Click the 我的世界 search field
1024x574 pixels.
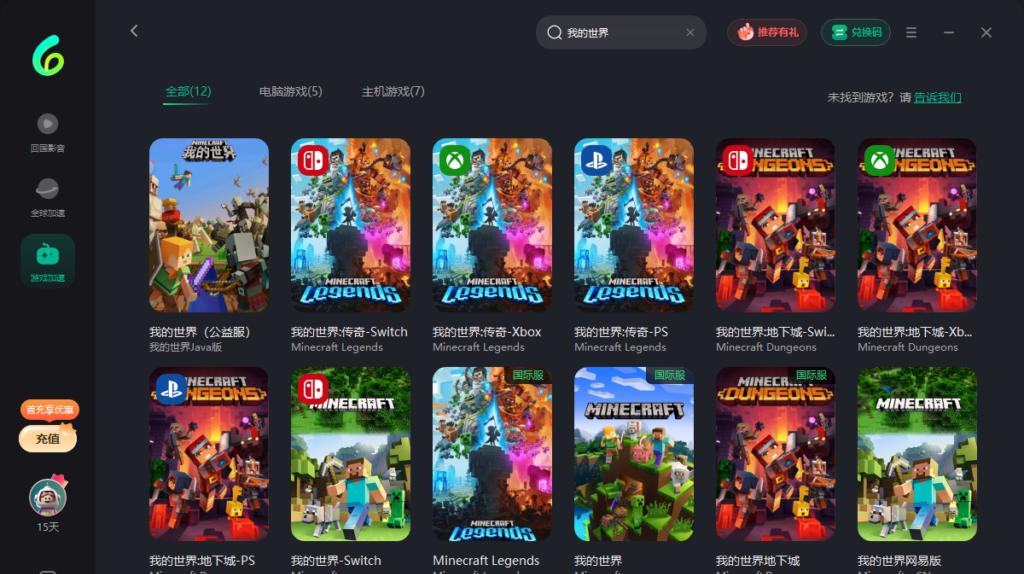click(x=621, y=33)
